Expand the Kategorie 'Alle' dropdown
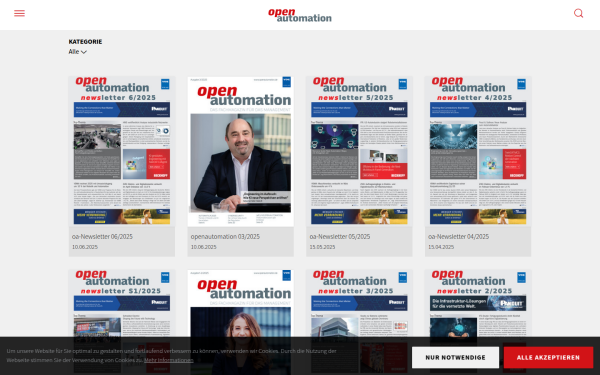The width and height of the screenshot is (600, 375). pos(78,52)
